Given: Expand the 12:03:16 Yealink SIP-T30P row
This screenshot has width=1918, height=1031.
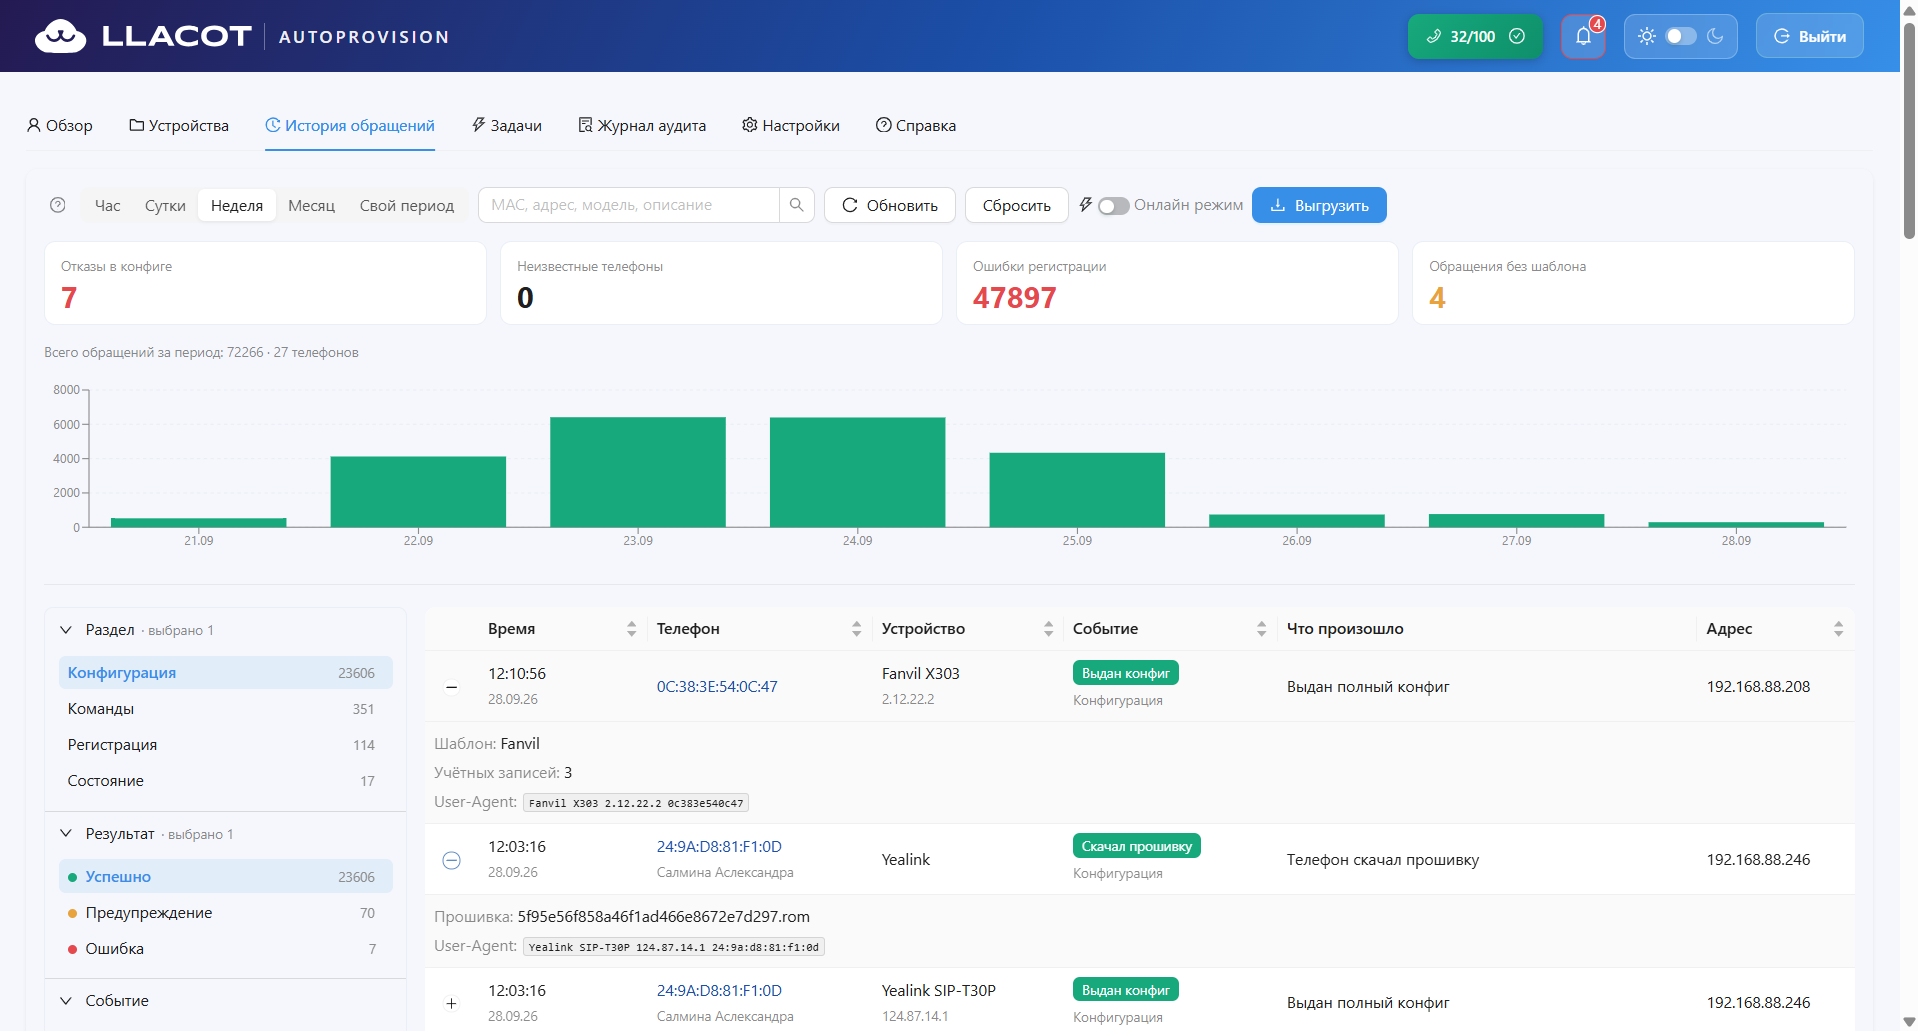Looking at the screenshot, I should point(451,1003).
